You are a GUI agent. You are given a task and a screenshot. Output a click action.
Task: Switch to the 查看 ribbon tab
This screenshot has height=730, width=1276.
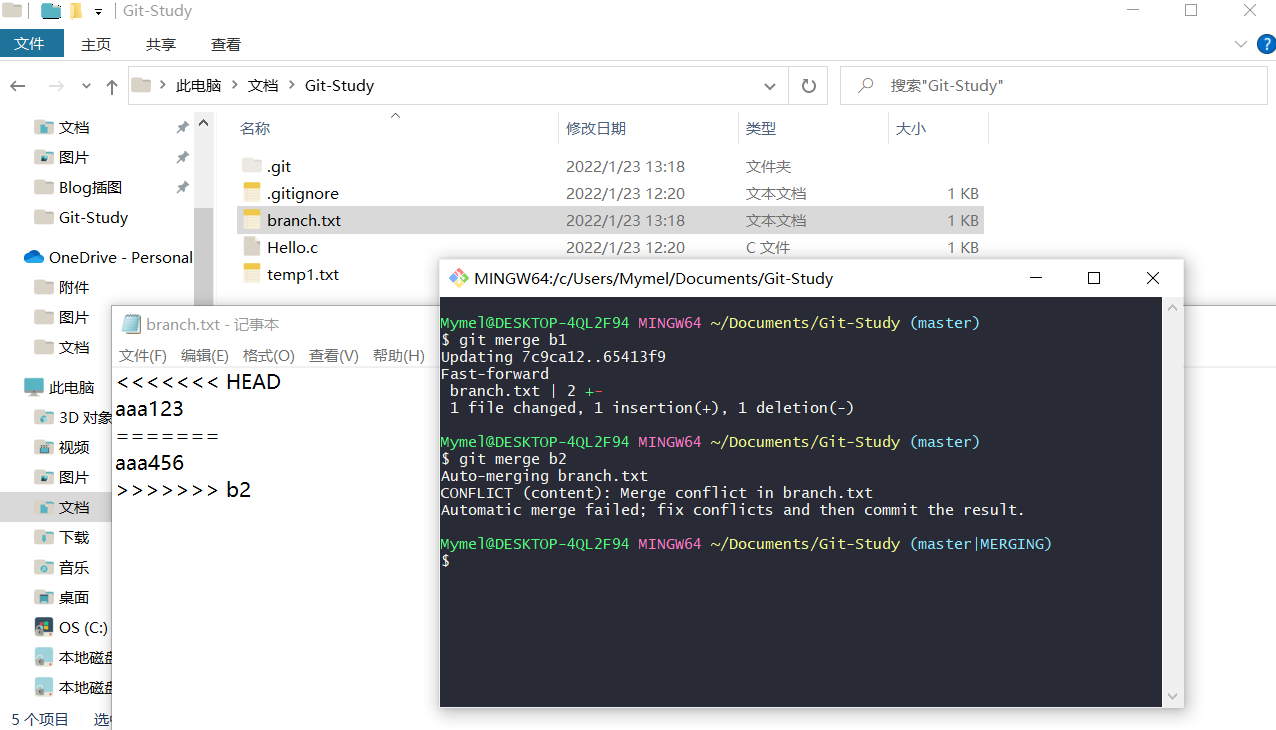point(226,44)
